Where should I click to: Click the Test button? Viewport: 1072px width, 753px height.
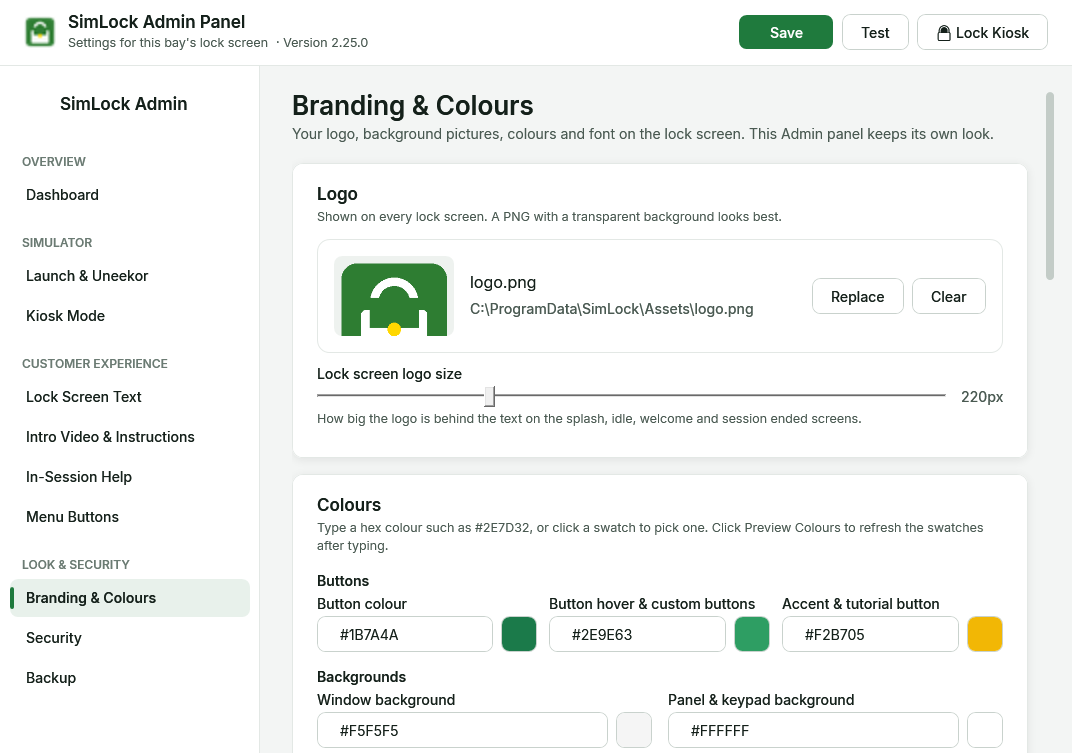875,32
